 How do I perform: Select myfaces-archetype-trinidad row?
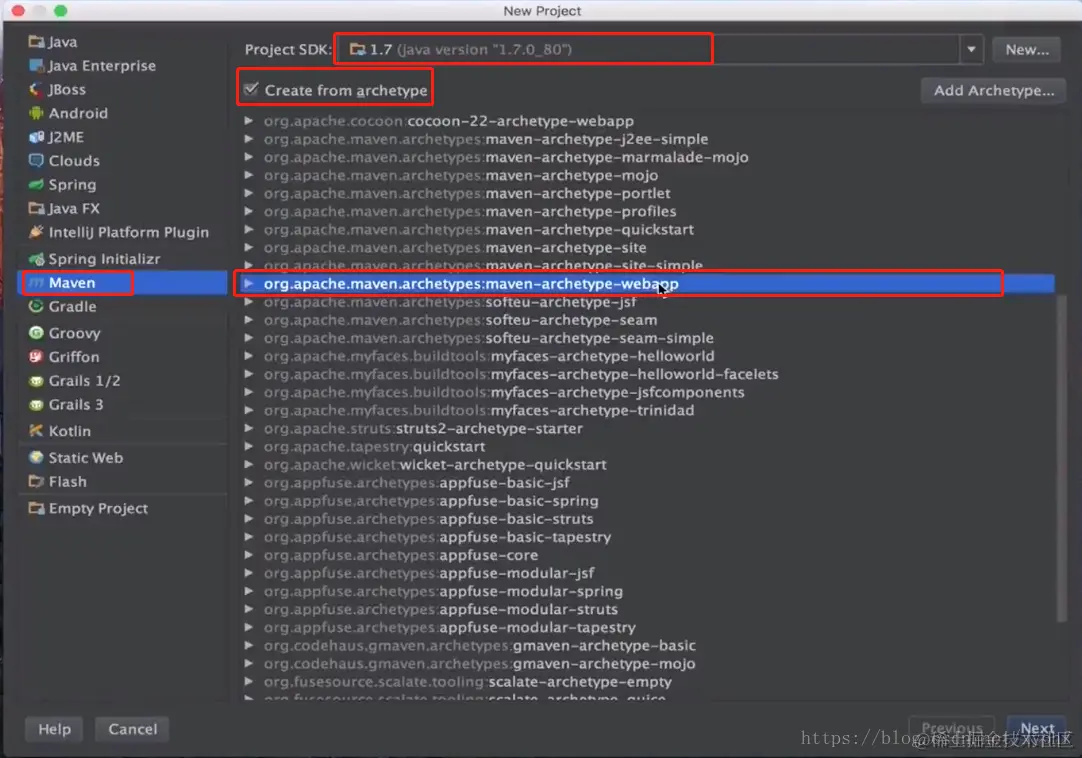pyautogui.click(x=649, y=410)
